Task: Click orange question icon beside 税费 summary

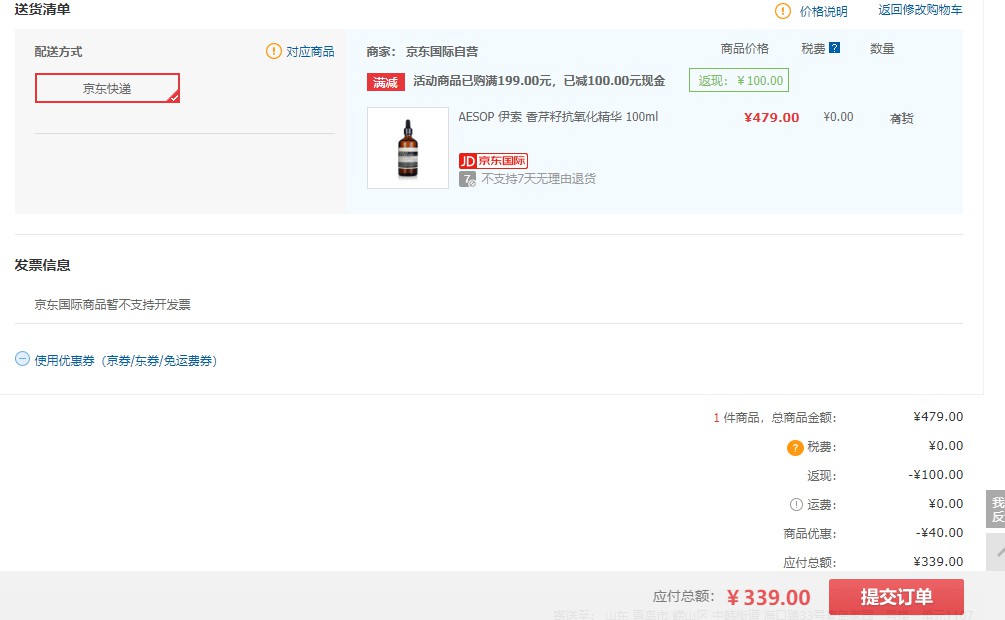Action: pos(795,448)
